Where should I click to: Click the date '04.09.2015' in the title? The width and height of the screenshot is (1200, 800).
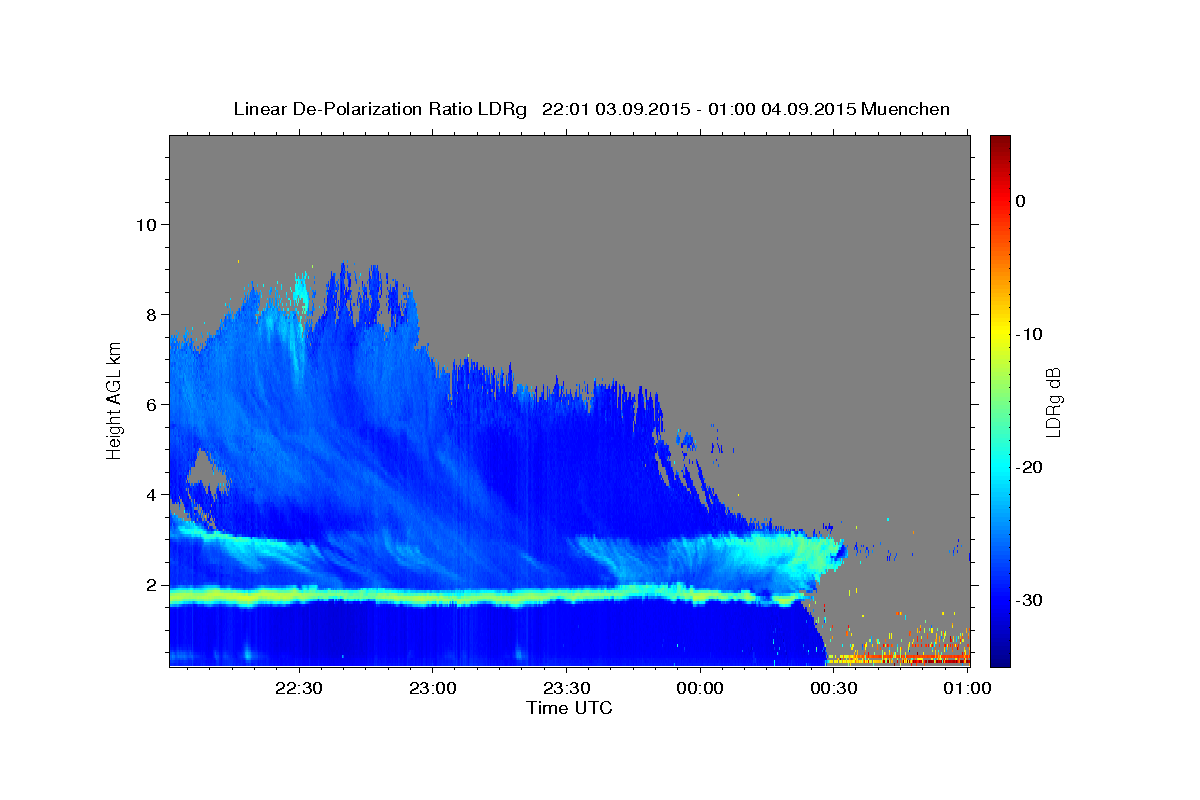coord(808,109)
